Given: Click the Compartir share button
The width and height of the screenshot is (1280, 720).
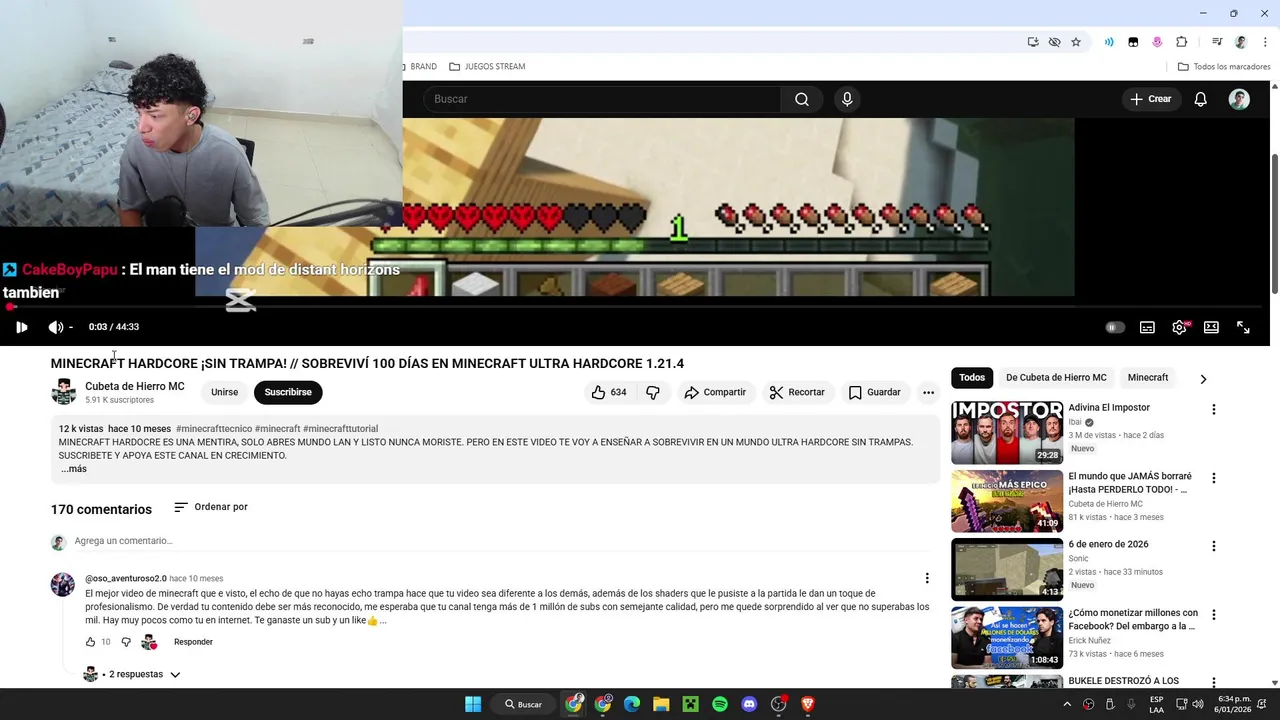Looking at the screenshot, I should tap(715, 392).
